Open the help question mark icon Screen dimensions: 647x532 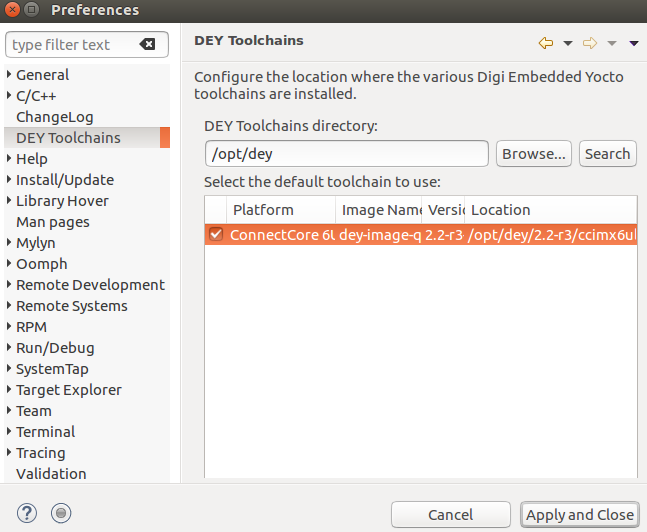click(x=27, y=513)
